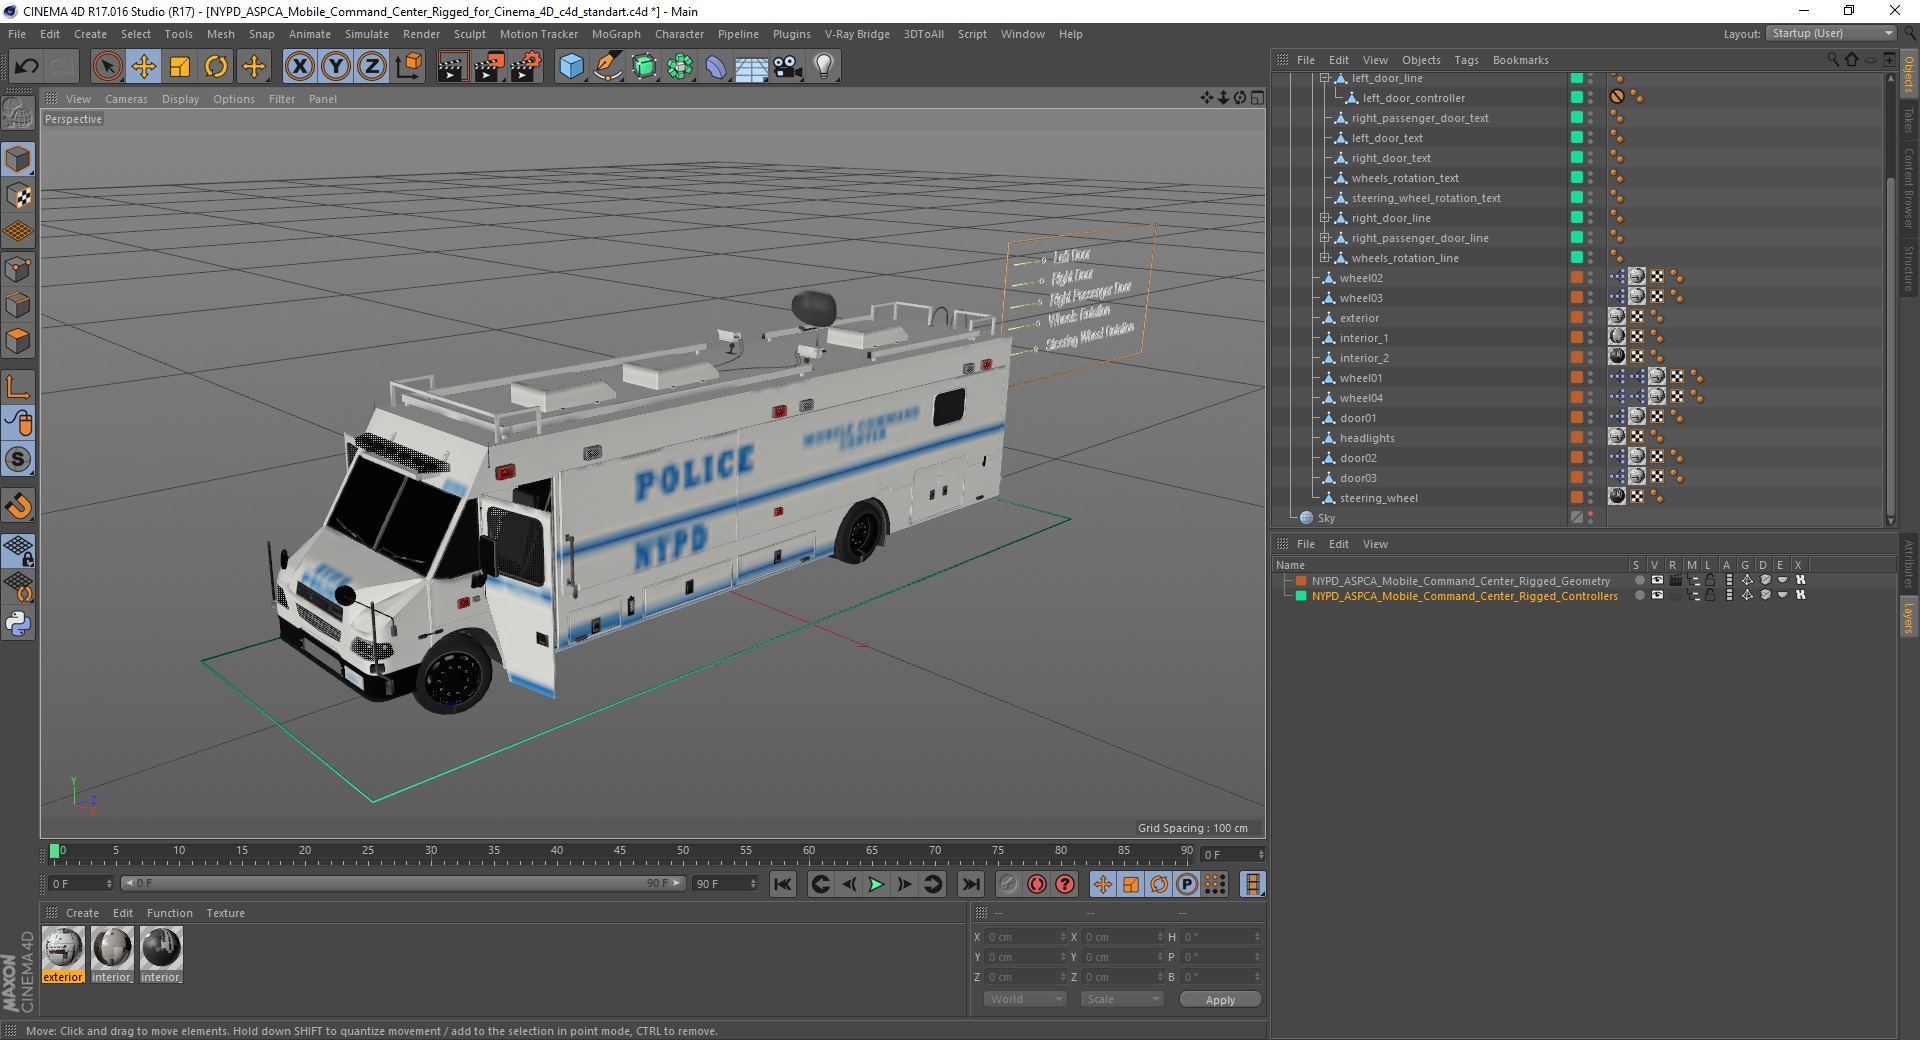Click Record Active Objects button
The image size is (1920, 1040).
(1008, 884)
